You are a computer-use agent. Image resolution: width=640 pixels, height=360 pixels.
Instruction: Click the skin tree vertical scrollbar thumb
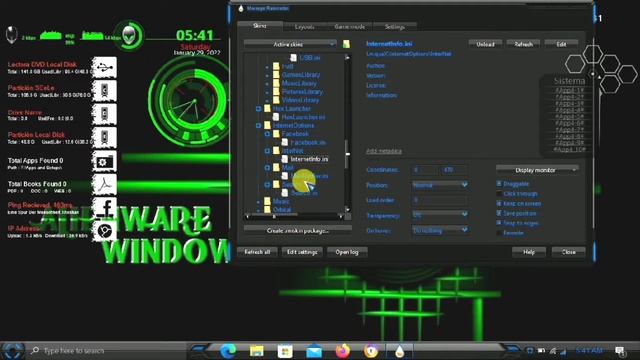(x=348, y=154)
